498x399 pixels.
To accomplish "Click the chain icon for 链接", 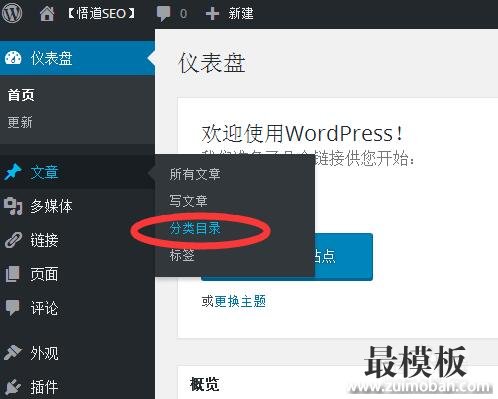I will pos(13,240).
